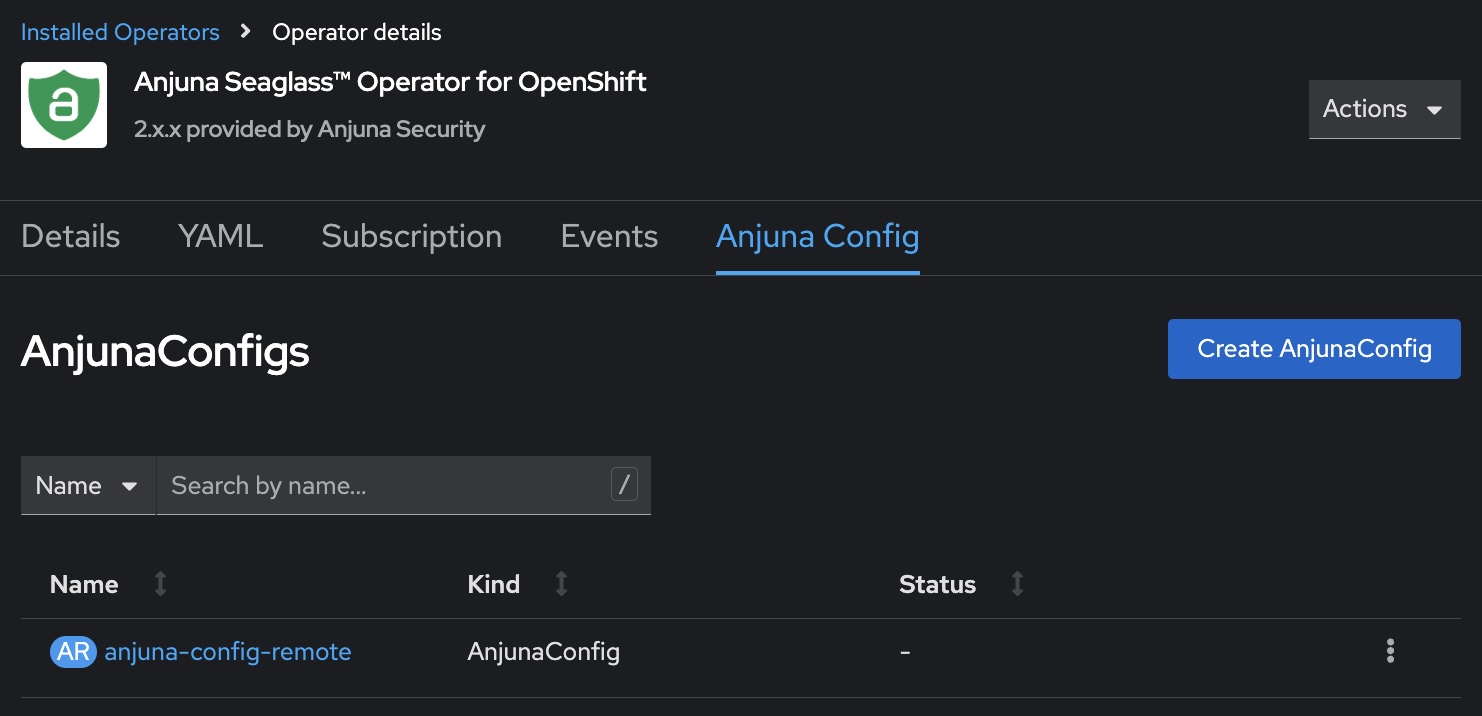The image size is (1482, 716).
Task: Navigate back via Installed Operators breadcrumb link
Action: (x=119, y=32)
